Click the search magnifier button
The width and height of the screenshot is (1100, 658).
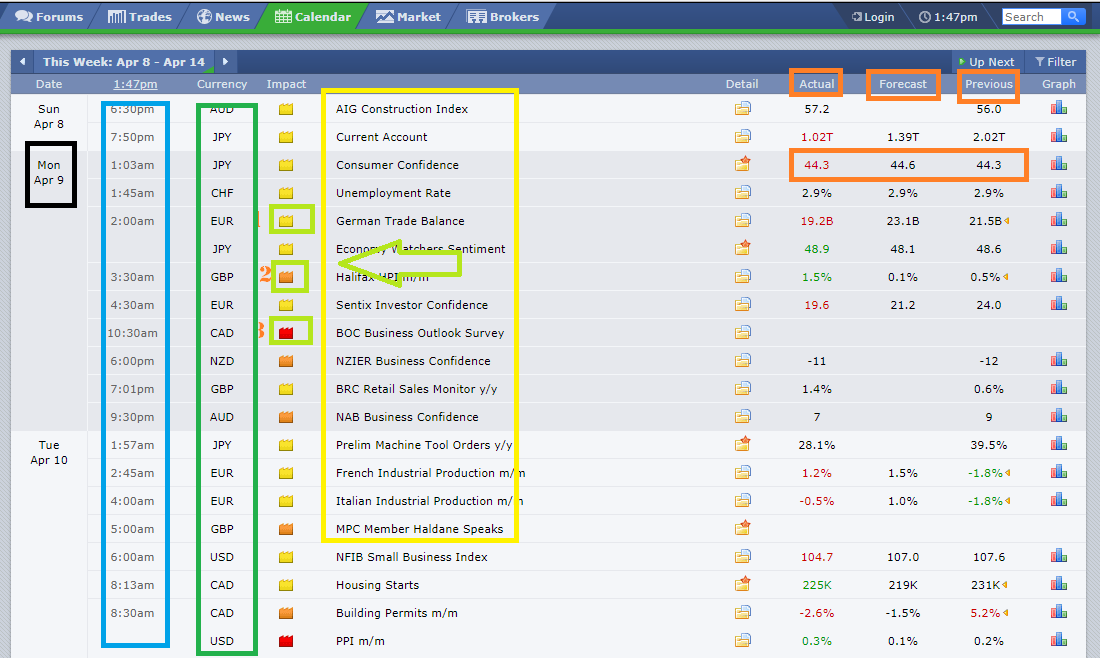(x=1073, y=17)
